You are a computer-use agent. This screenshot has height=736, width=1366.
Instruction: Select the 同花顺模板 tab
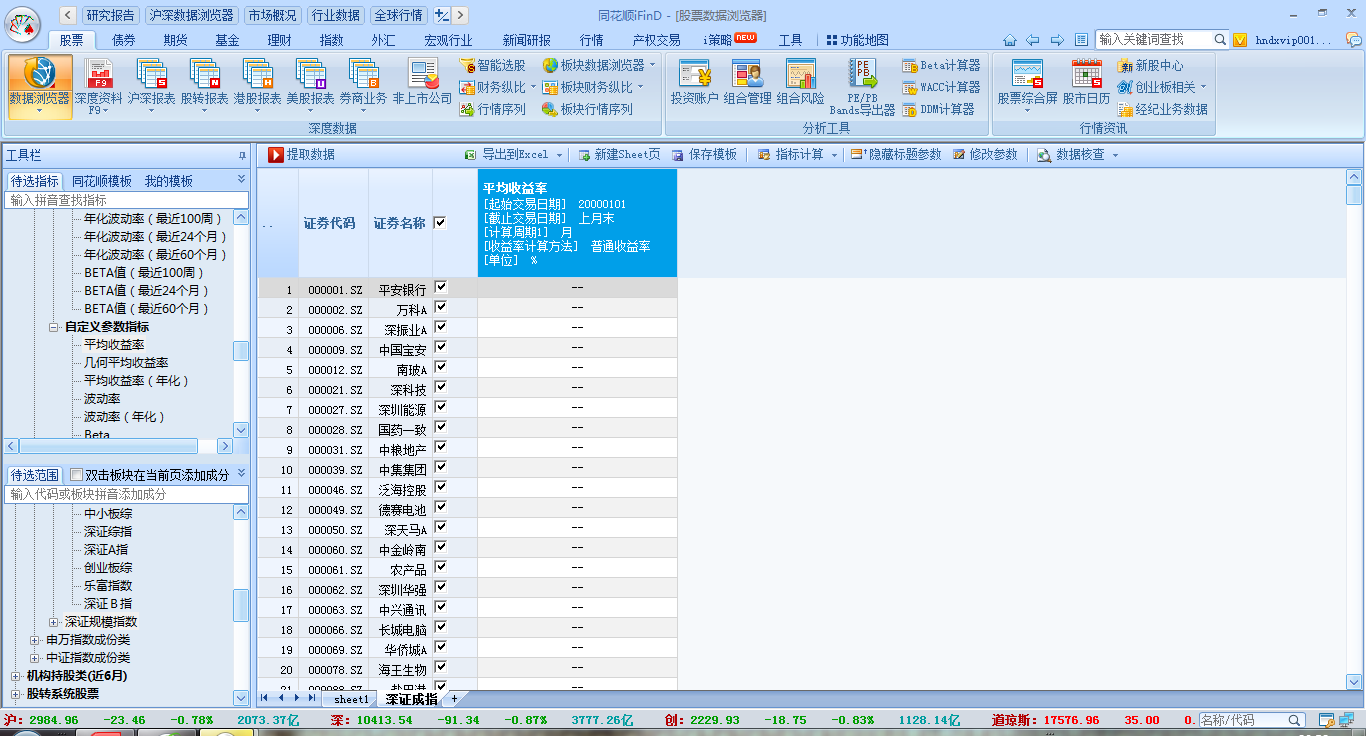tap(102, 181)
